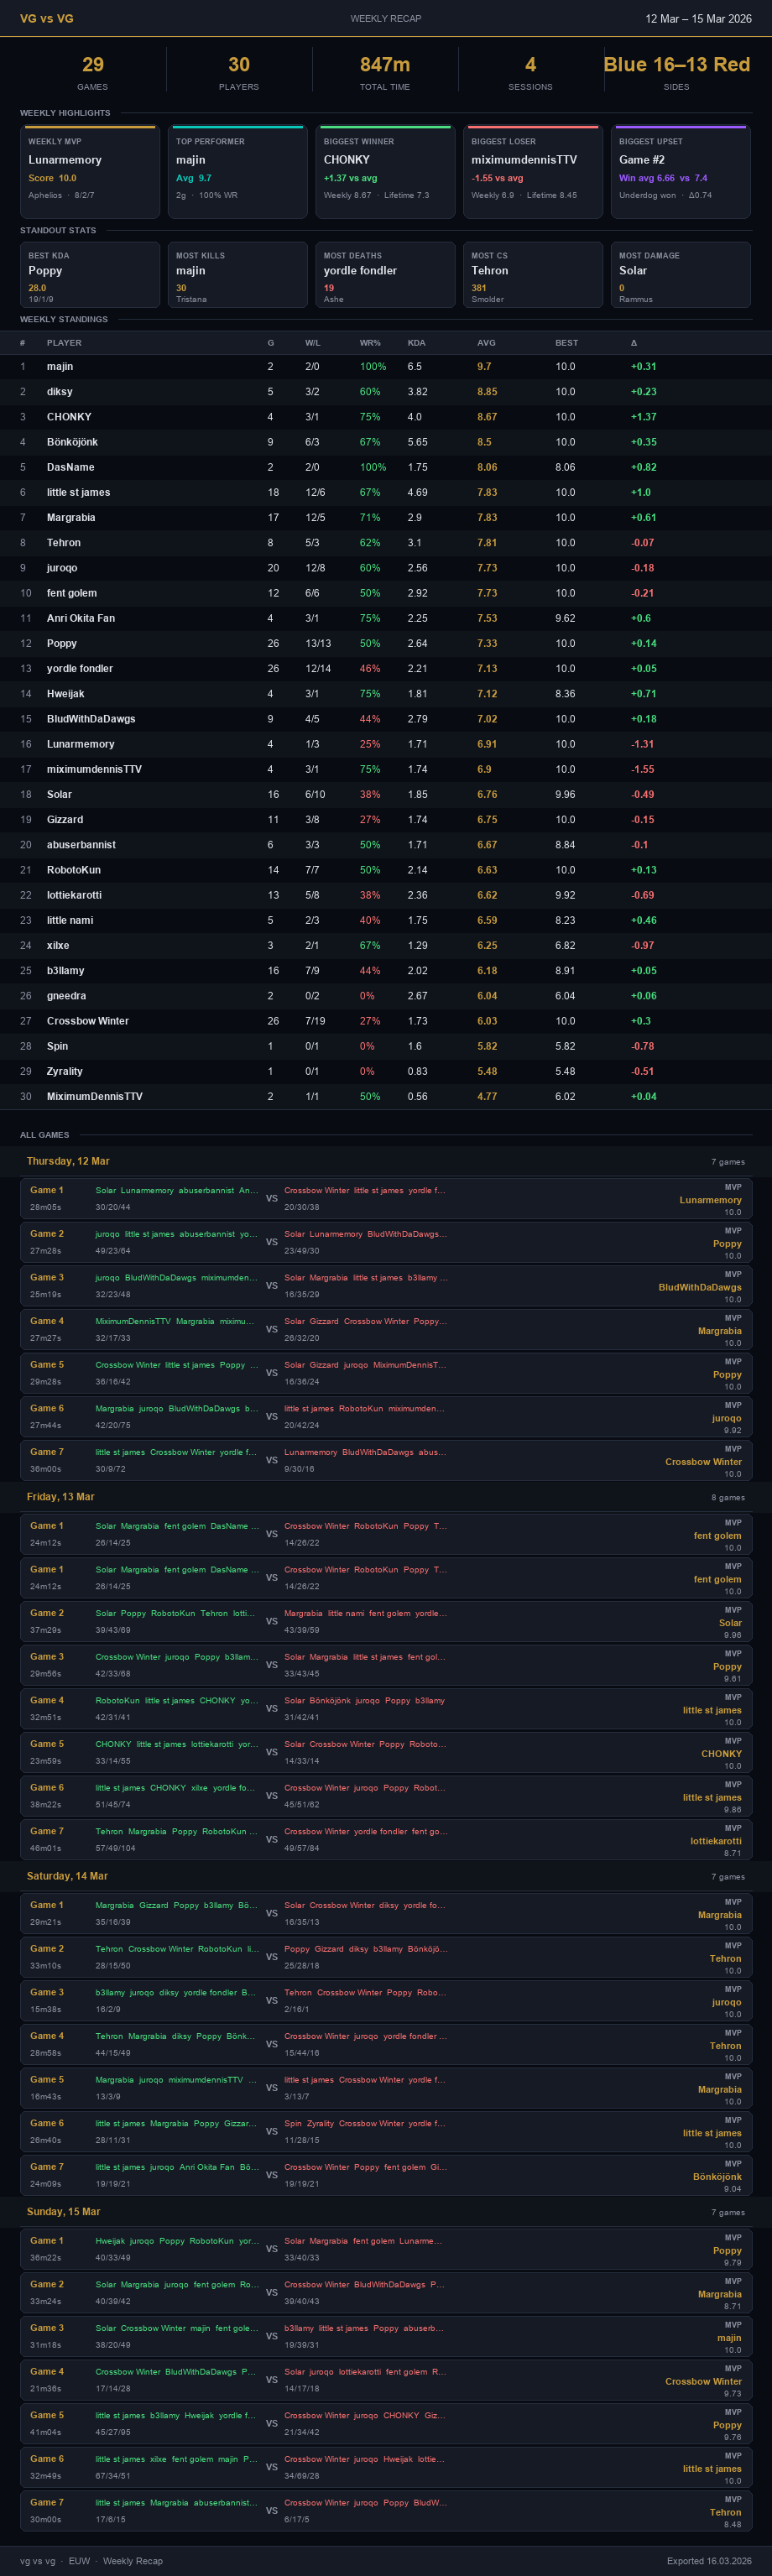Viewport: 772px width, 2576px height.
Task: Open the 24m09s game with MVP Bönköjönk
Action: tap(386, 2175)
